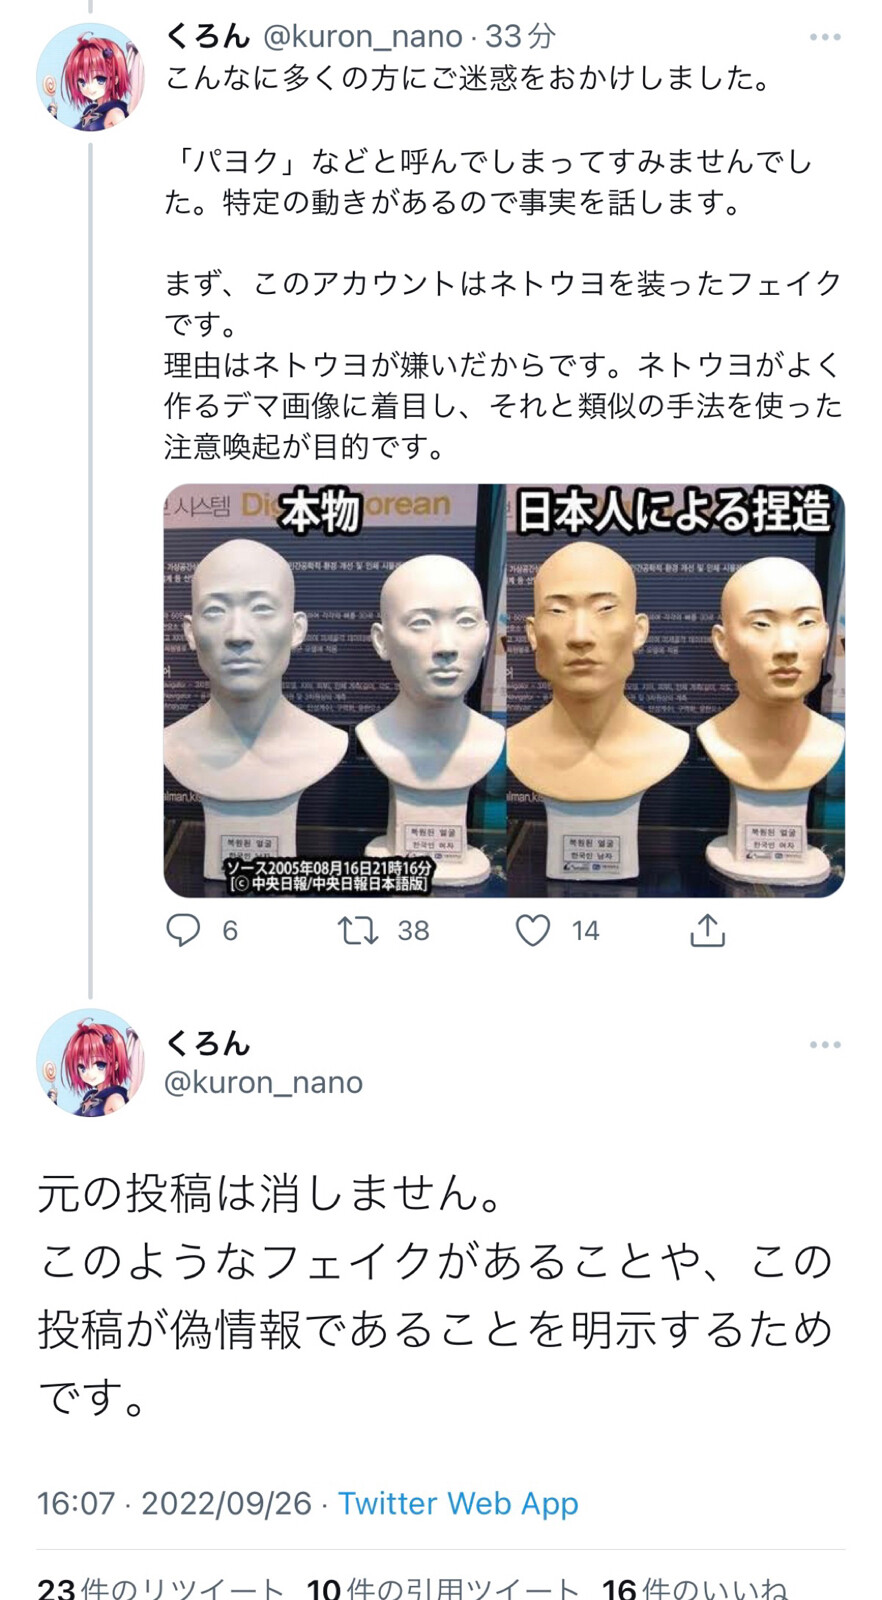View the 16 件のいいね list
Viewport: 882px width, 1600px height.
click(694, 1586)
